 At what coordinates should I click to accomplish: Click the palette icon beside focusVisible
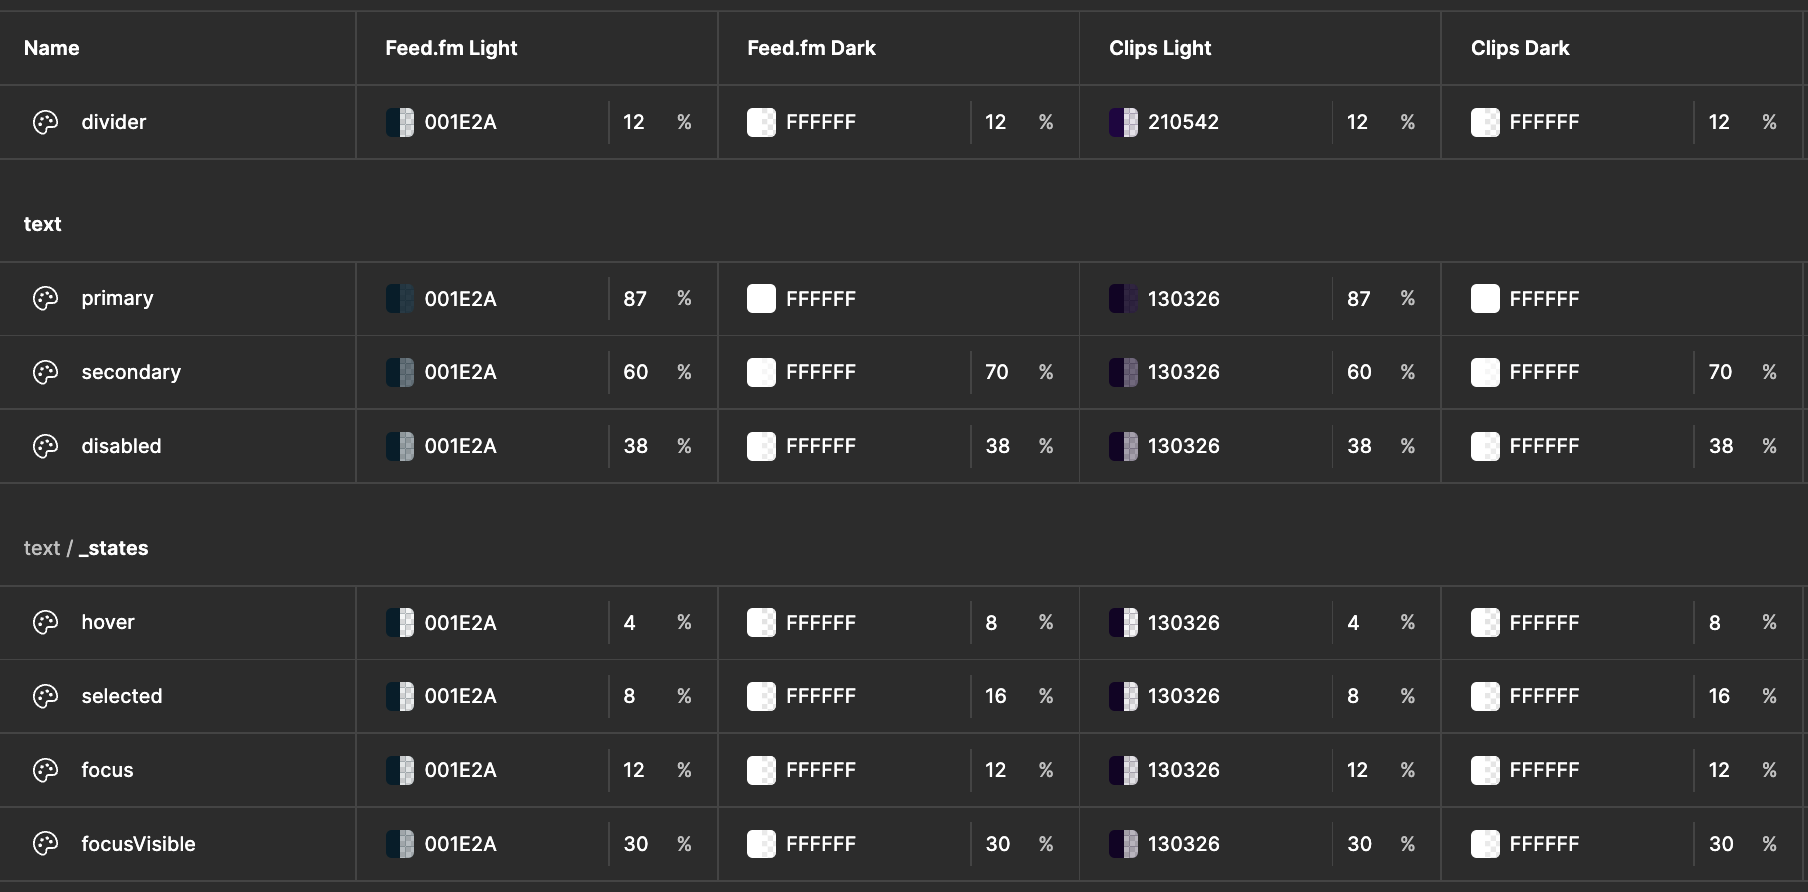coord(46,844)
